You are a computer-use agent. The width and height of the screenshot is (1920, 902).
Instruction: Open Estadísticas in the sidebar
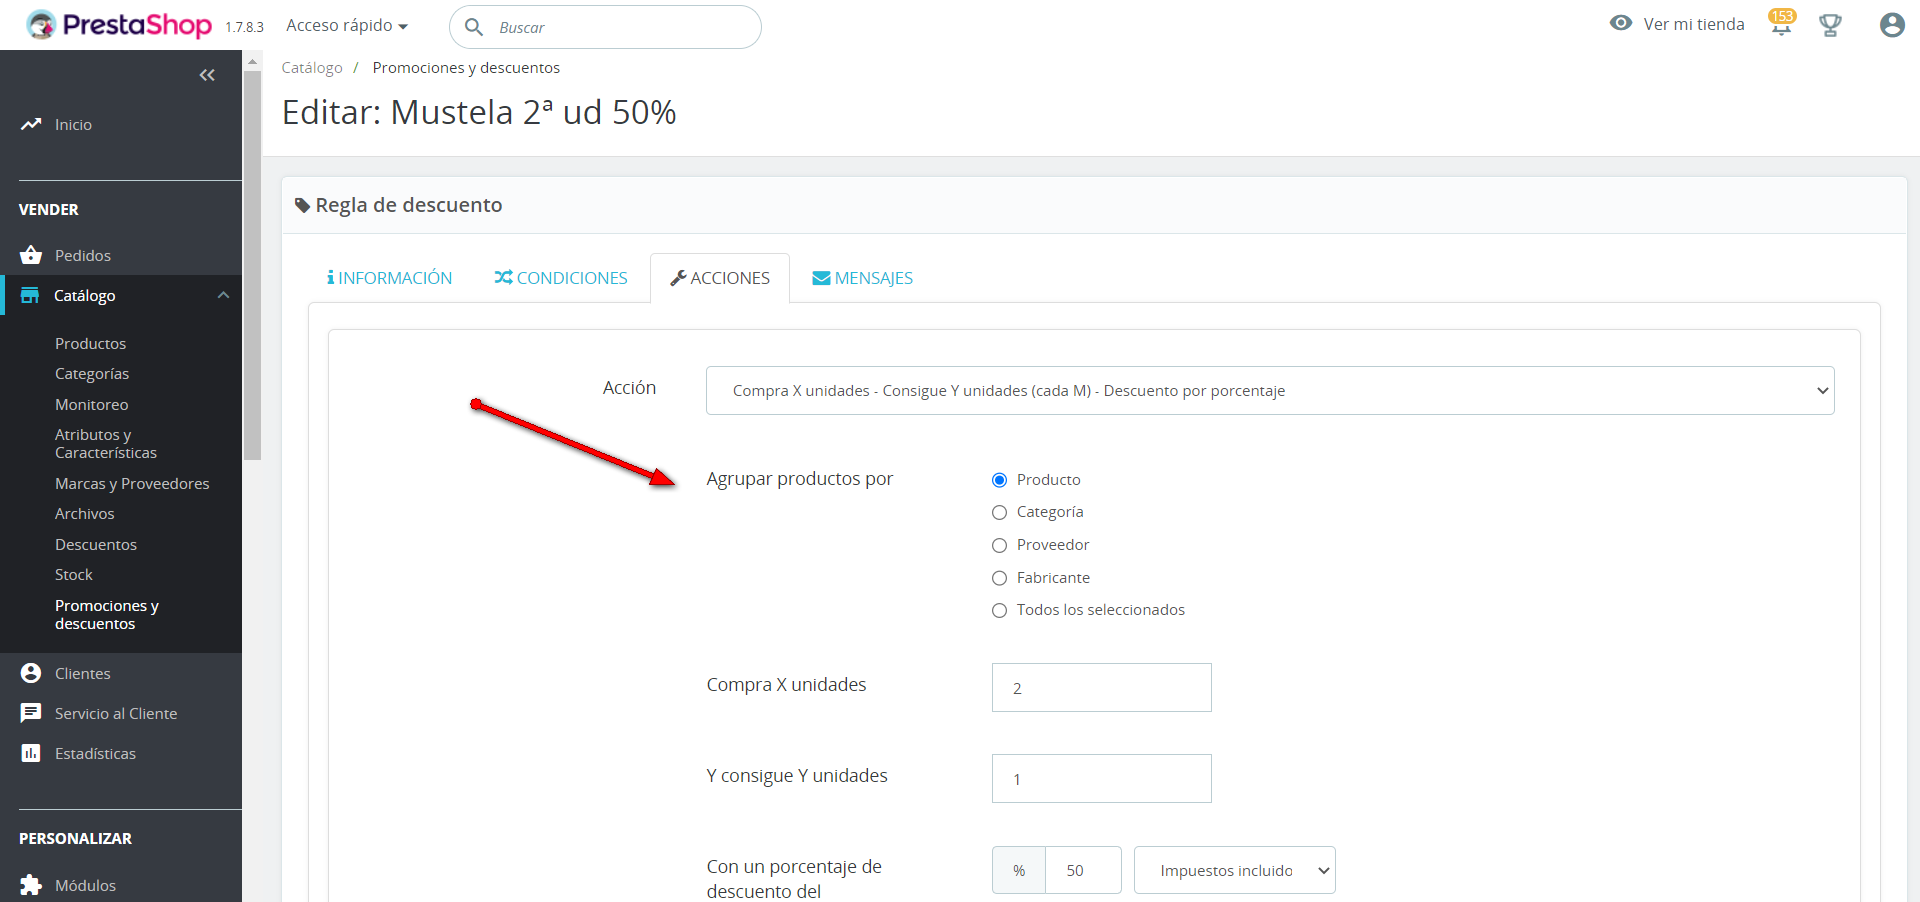pos(95,753)
